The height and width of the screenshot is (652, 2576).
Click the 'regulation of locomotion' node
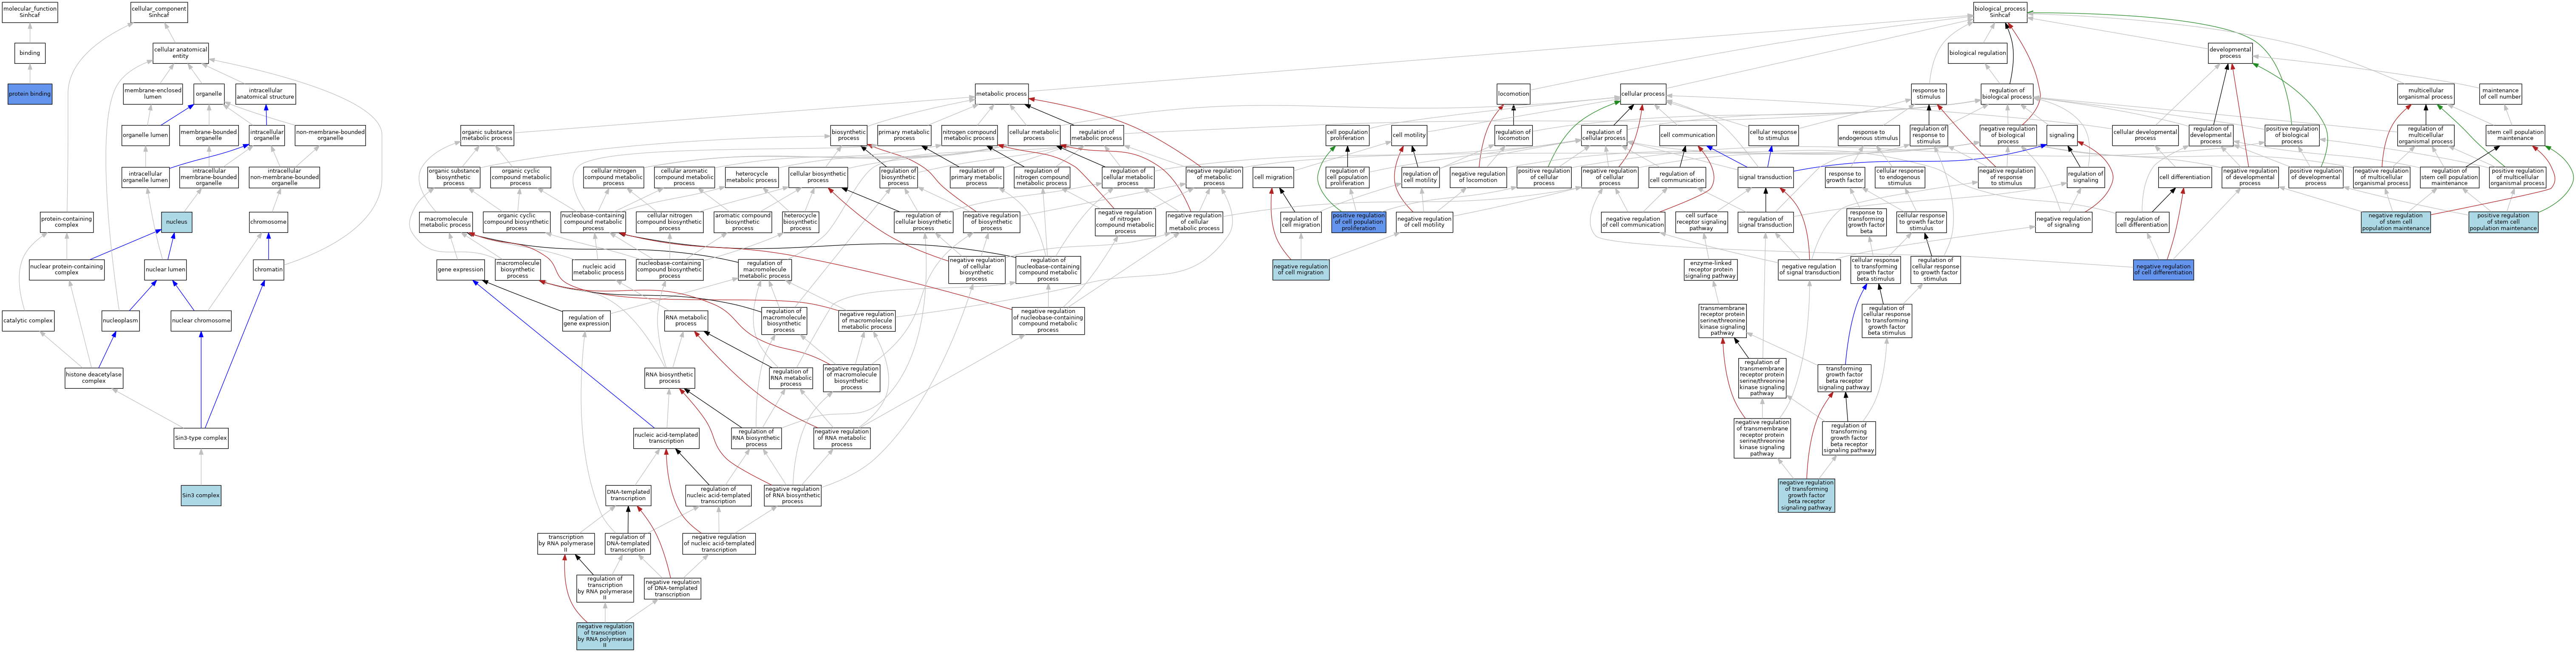coord(1513,135)
